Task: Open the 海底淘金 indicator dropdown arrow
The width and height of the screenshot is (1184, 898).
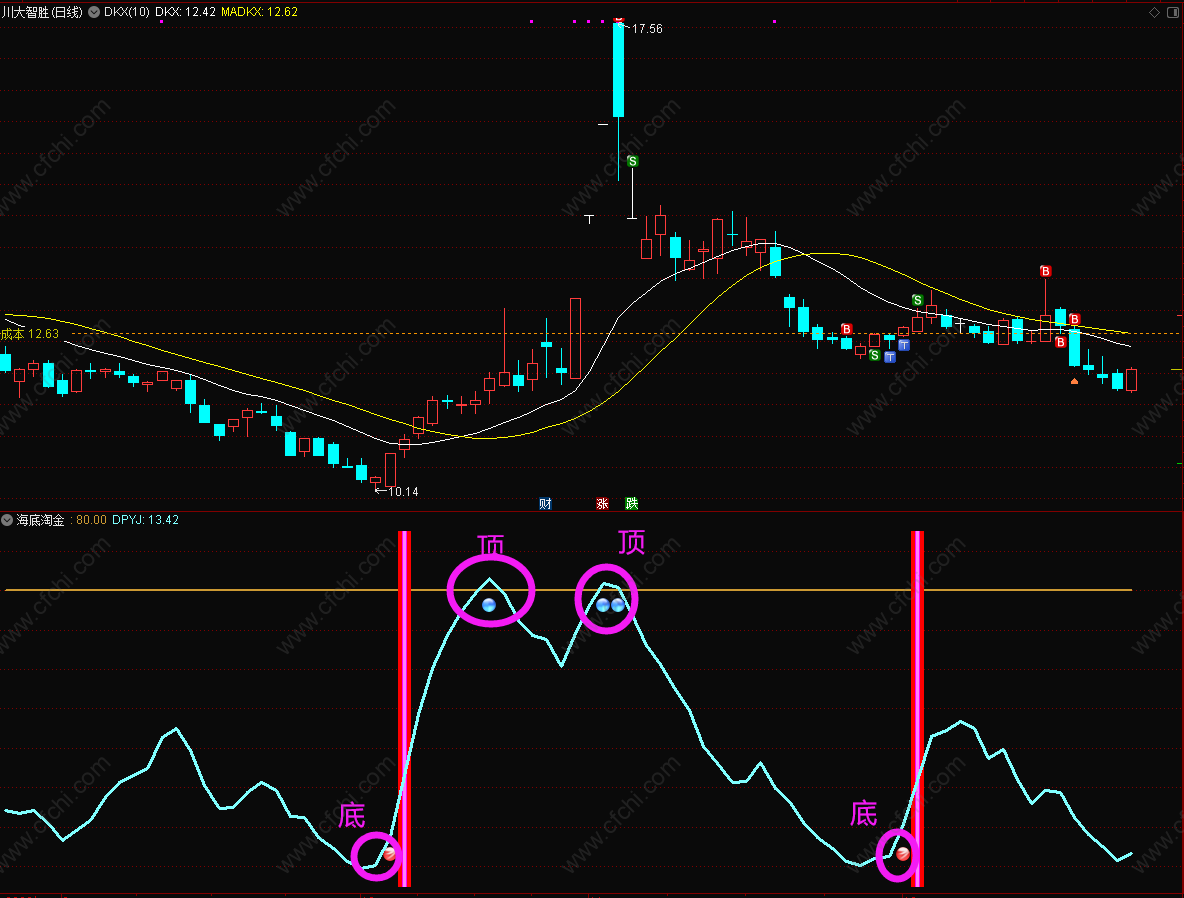Action: pos(7,520)
